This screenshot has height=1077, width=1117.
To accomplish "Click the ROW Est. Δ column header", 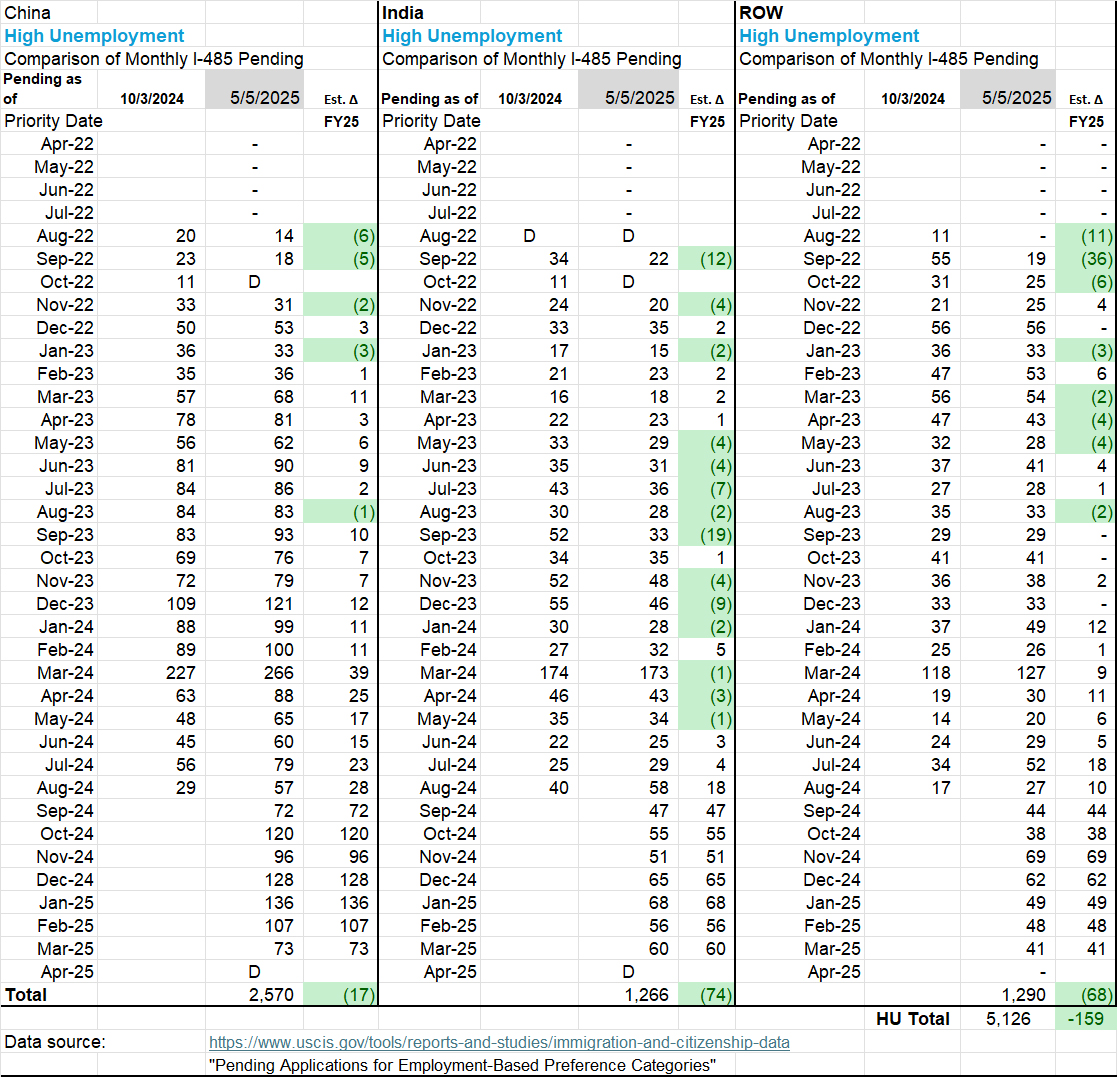I will pos(1085,99).
